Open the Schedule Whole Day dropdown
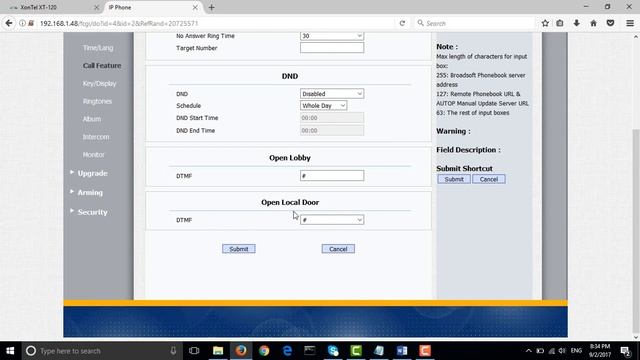The height and width of the screenshot is (360, 640). [x=323, y=105]
